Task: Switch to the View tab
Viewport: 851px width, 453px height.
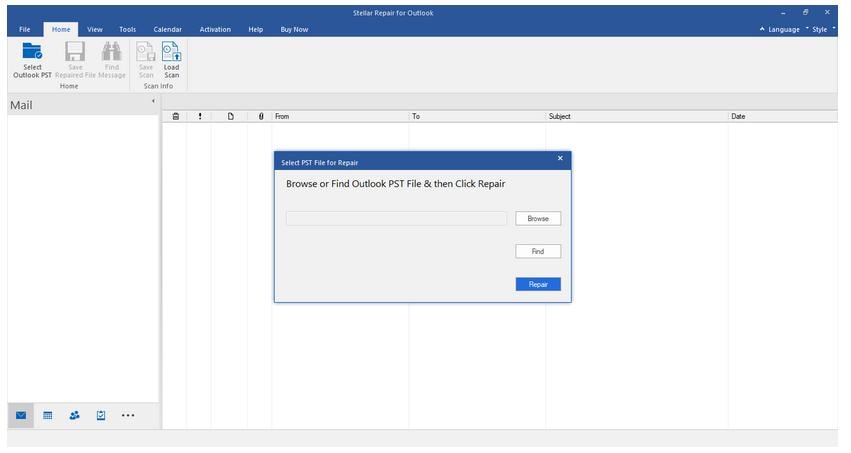Action: pos(94,29)
